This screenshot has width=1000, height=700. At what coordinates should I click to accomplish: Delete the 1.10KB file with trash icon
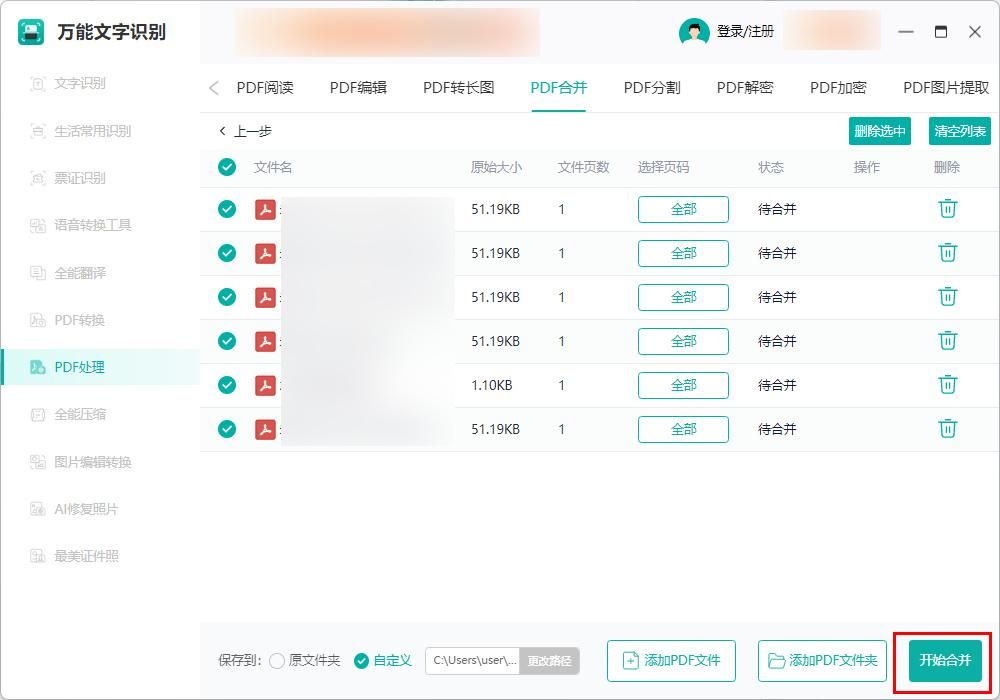[948, 384]
